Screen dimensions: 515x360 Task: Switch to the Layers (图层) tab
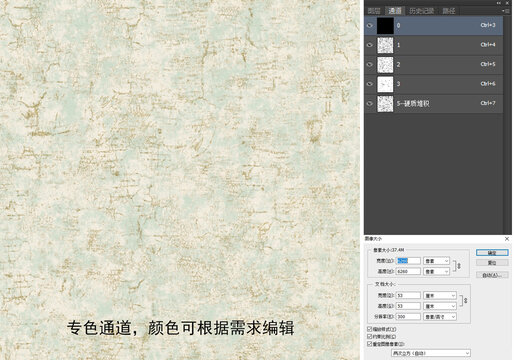374,11
